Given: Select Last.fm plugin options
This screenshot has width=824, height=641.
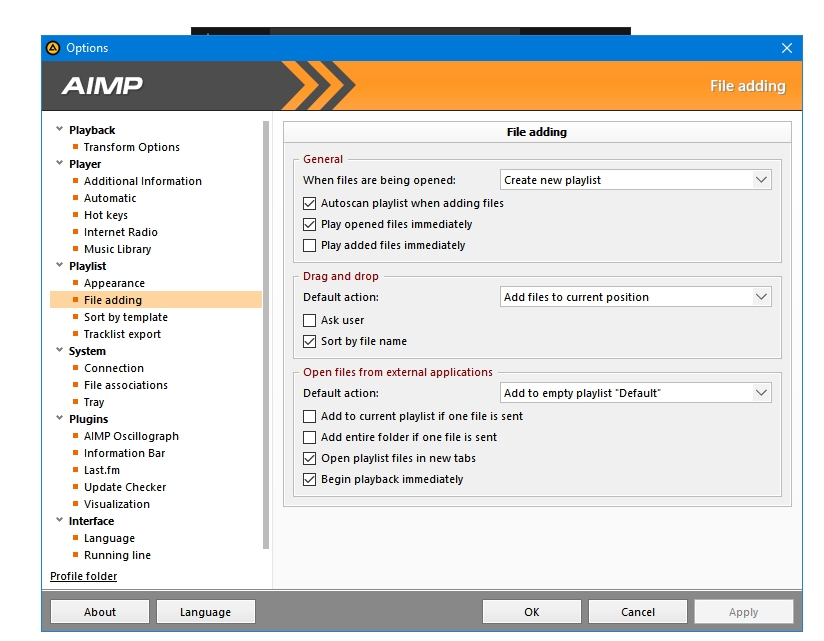Looking at the screenshot, I should 101,470.
